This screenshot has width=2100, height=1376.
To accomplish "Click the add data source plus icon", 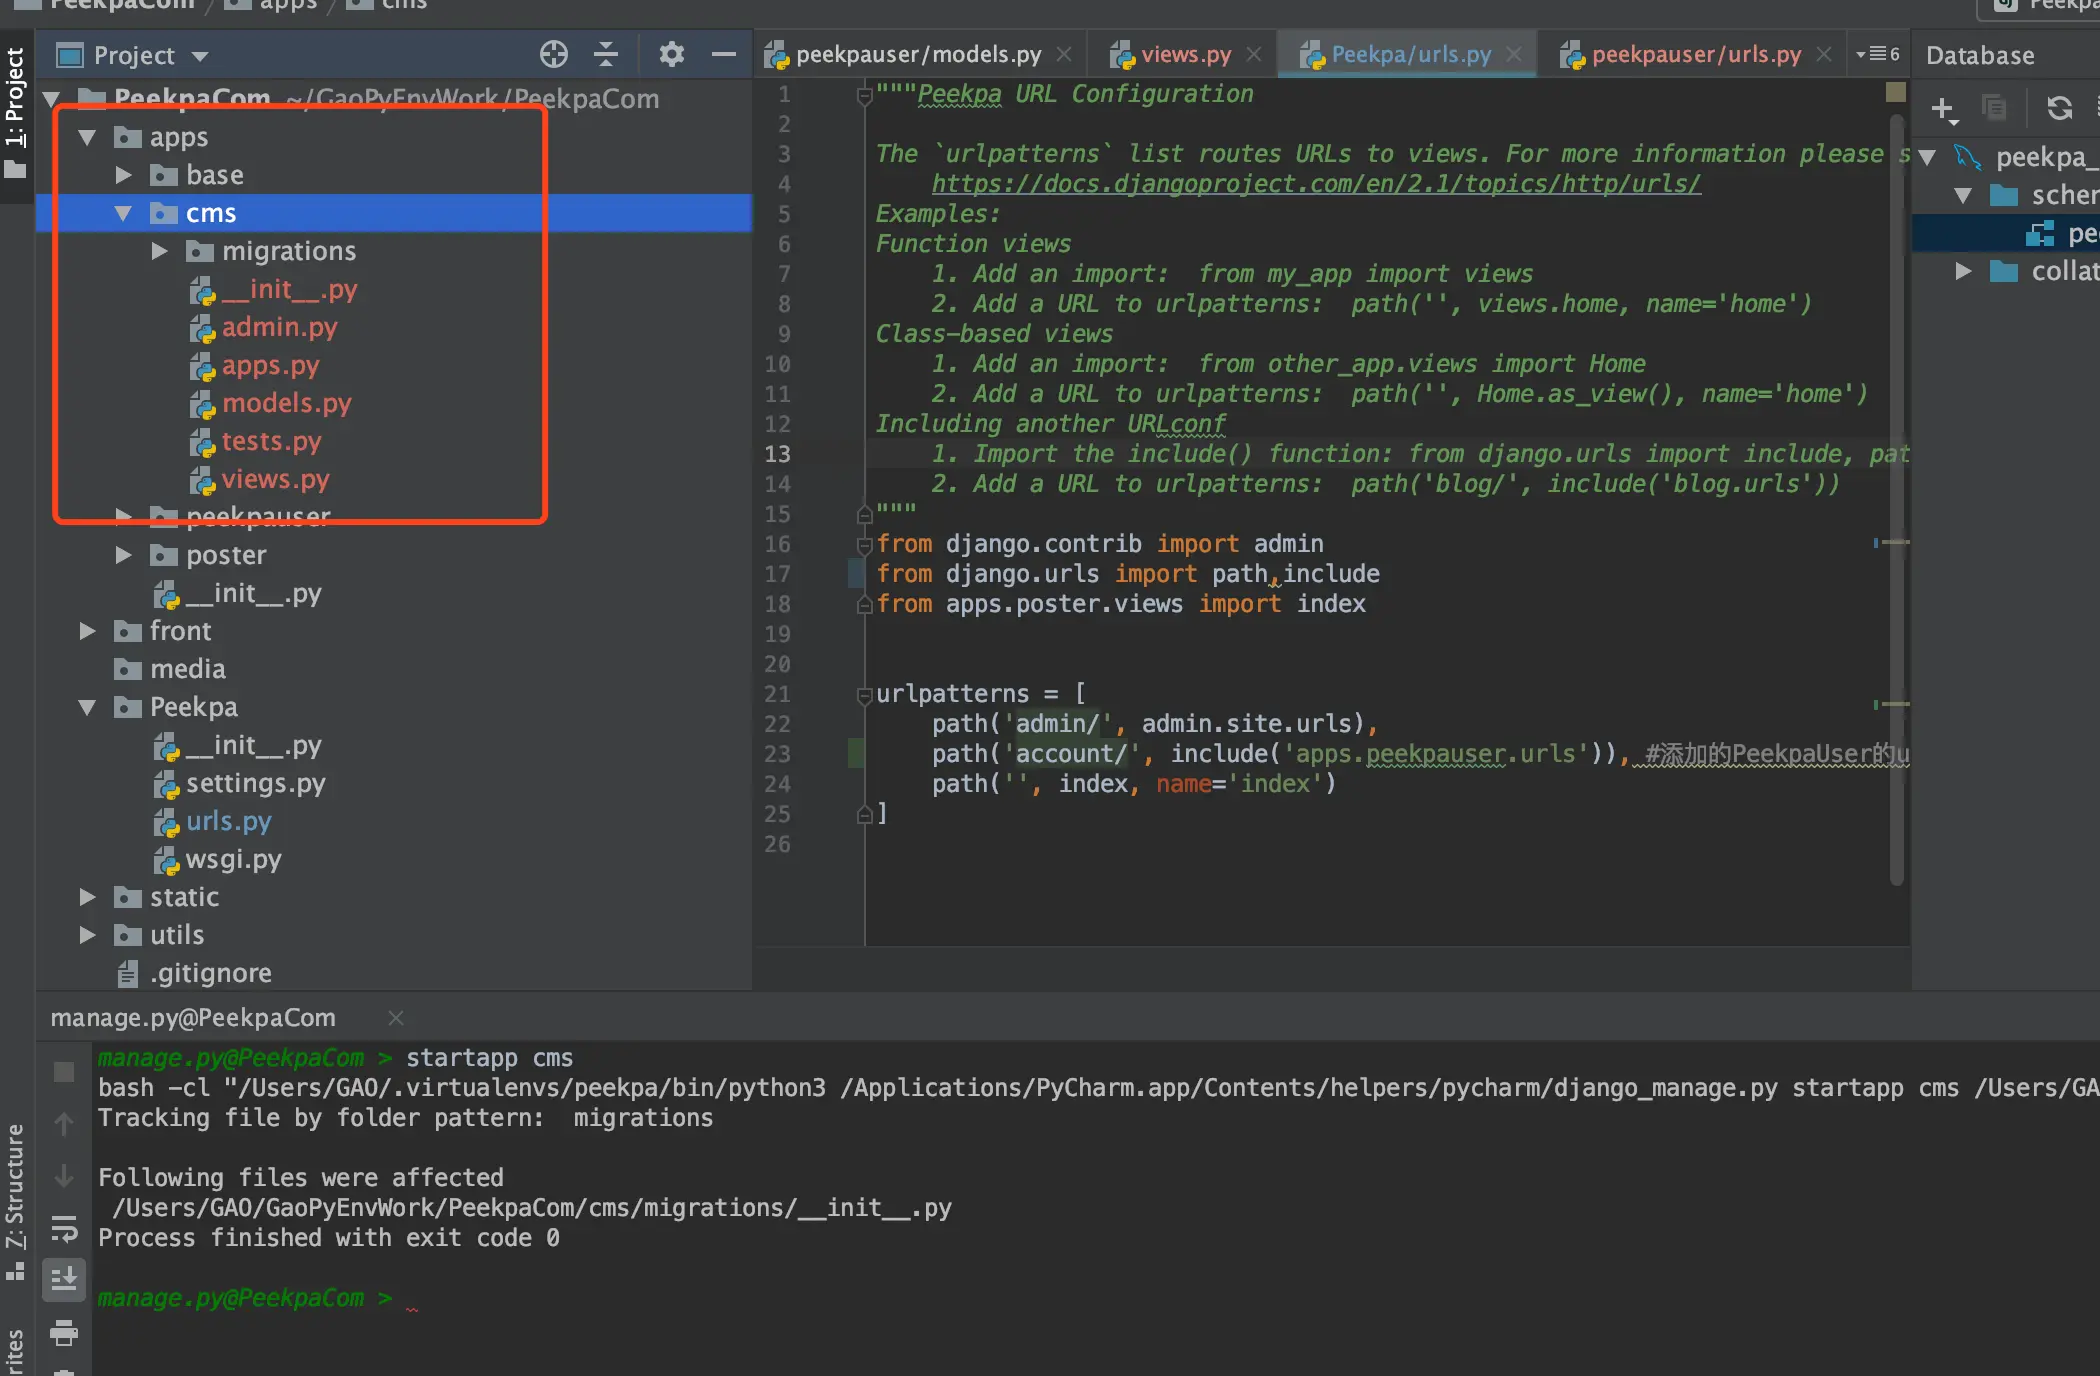I will click(x=1942, y=108).
